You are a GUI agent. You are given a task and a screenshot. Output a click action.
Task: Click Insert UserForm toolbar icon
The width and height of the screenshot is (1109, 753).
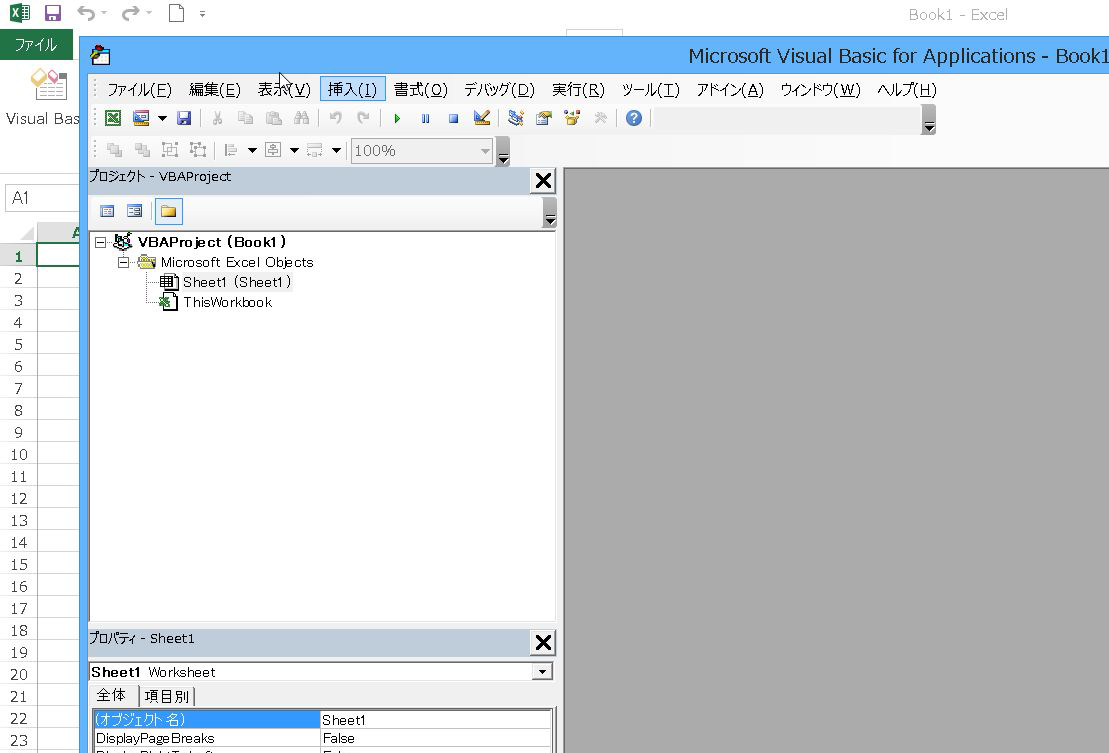pyautogui.click(x=141, y=118)
